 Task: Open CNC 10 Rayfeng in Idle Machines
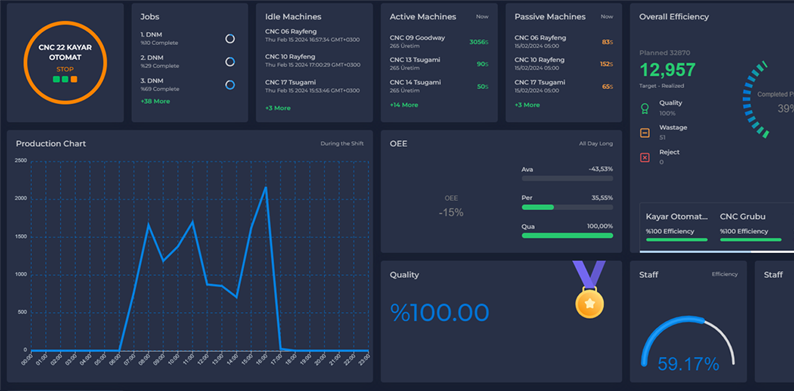(x=312, y=60)
